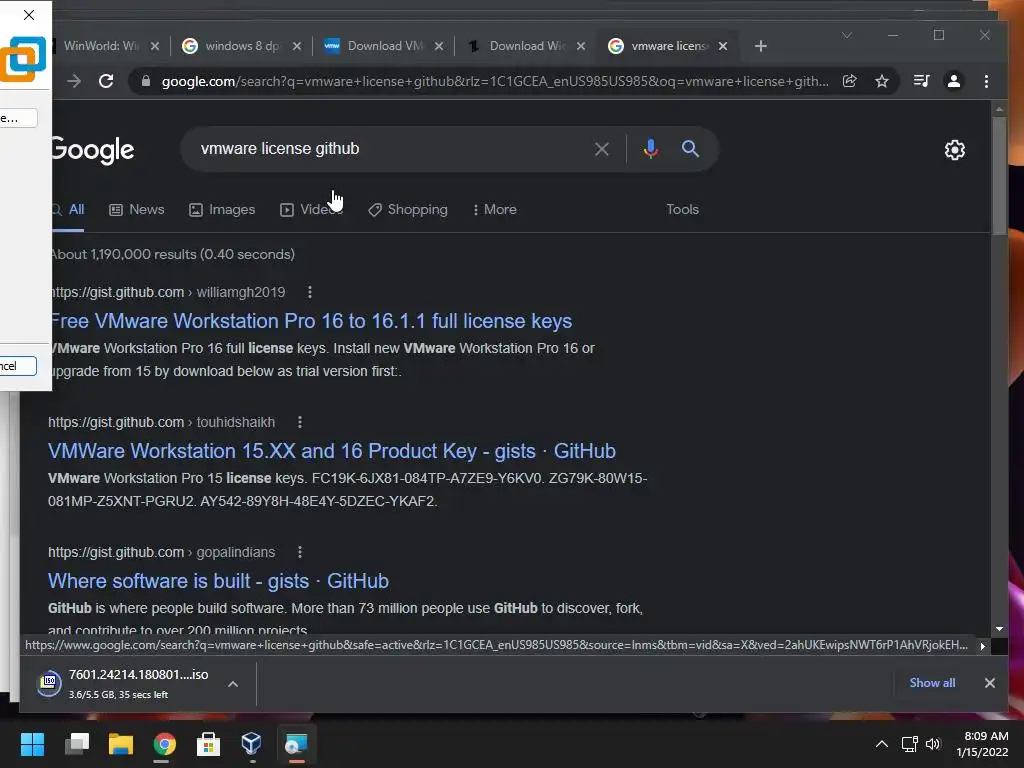Select the Shopping search filter
Image resolution: width=1024 pixels, height=768 pixels.
pos(408,210)
